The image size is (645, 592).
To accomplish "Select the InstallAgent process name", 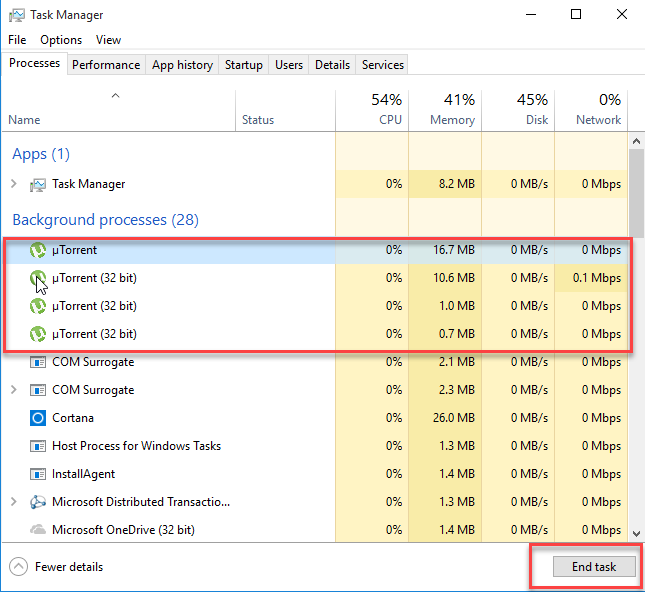I will coord(83,474).
